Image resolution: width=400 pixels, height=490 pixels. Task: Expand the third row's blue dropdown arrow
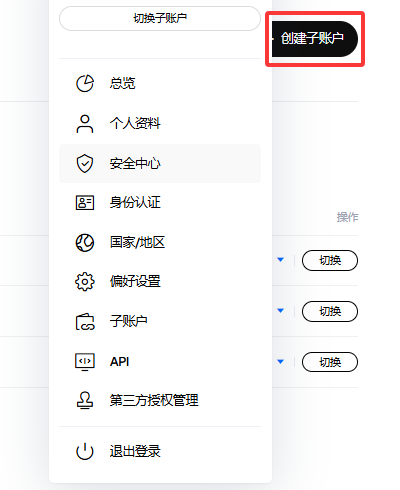[281, 361]
